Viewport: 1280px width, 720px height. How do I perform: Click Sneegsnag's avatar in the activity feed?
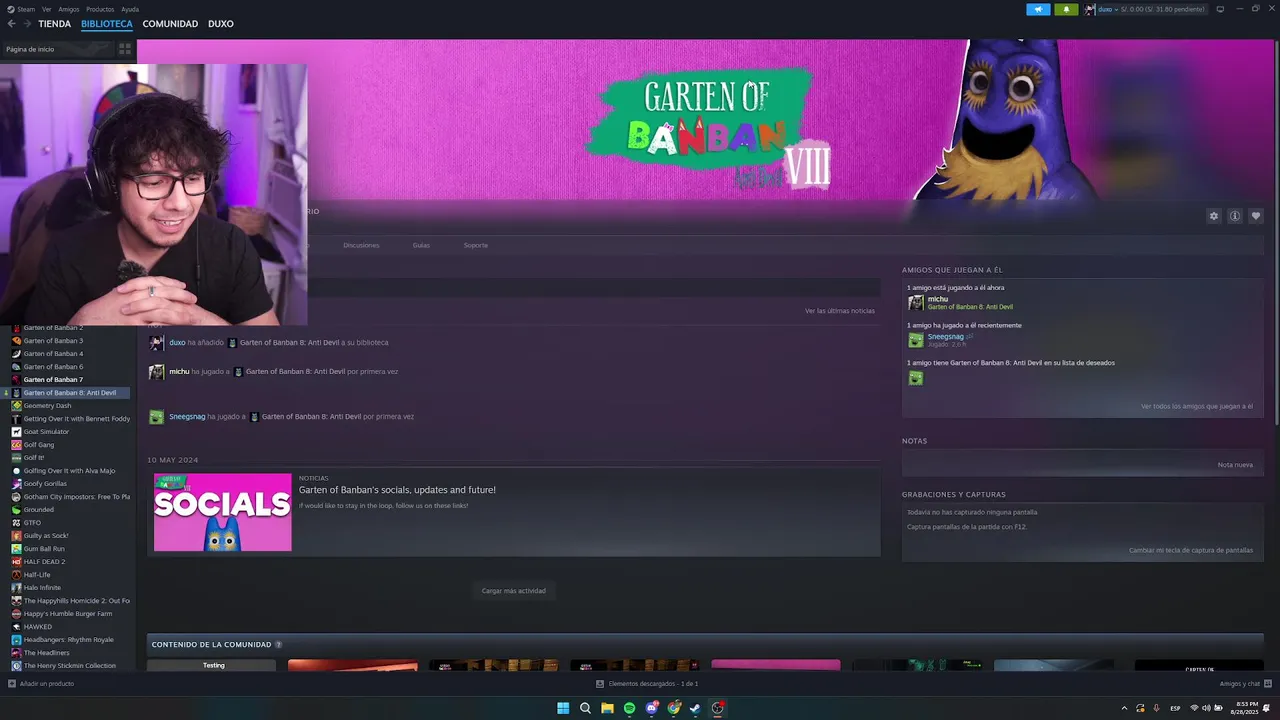tap(156, 417)
